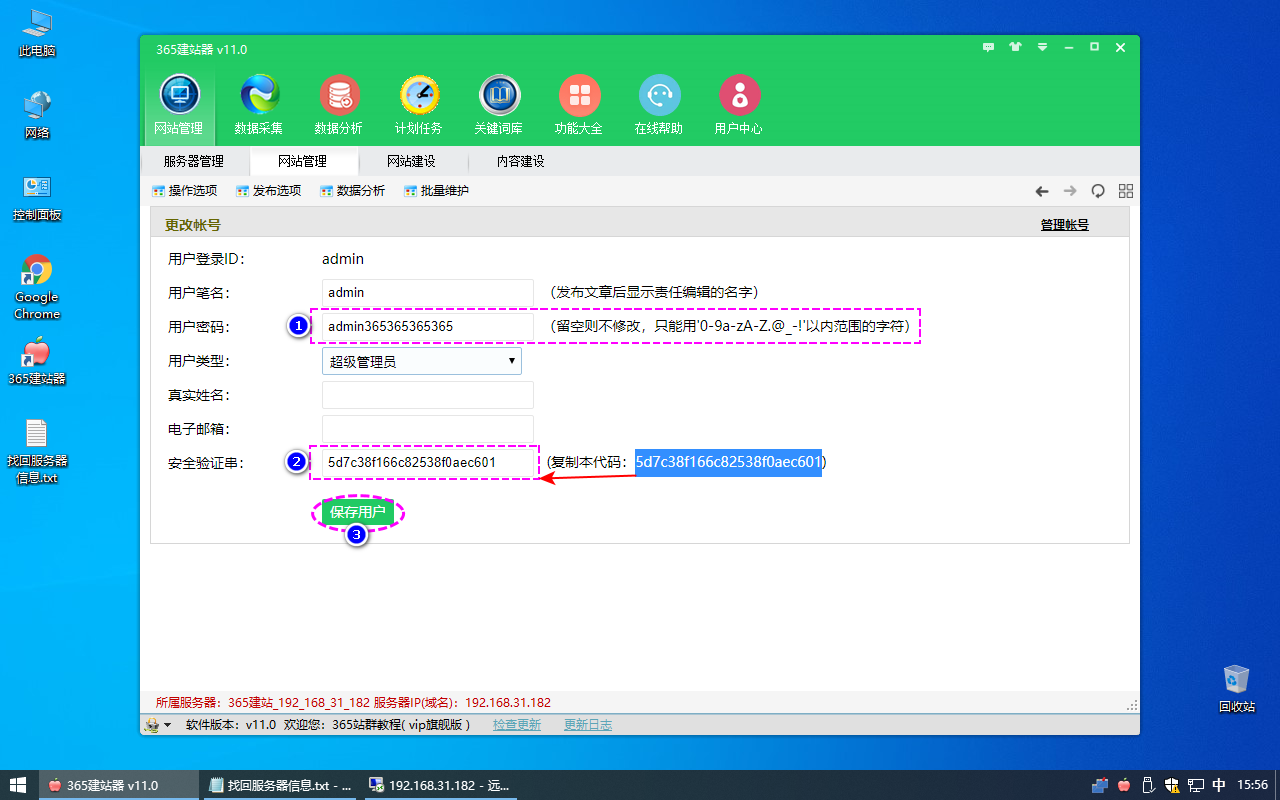Image resolution: width=1280 pixels, height=800 pixels.
Task: Click the network tray icon
Action: click(x=1195, y=785)
